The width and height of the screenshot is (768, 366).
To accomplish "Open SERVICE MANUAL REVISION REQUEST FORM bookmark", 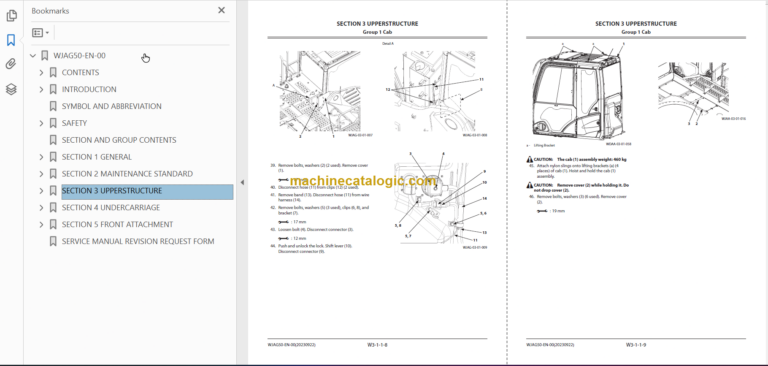I will tap(138, 242).
